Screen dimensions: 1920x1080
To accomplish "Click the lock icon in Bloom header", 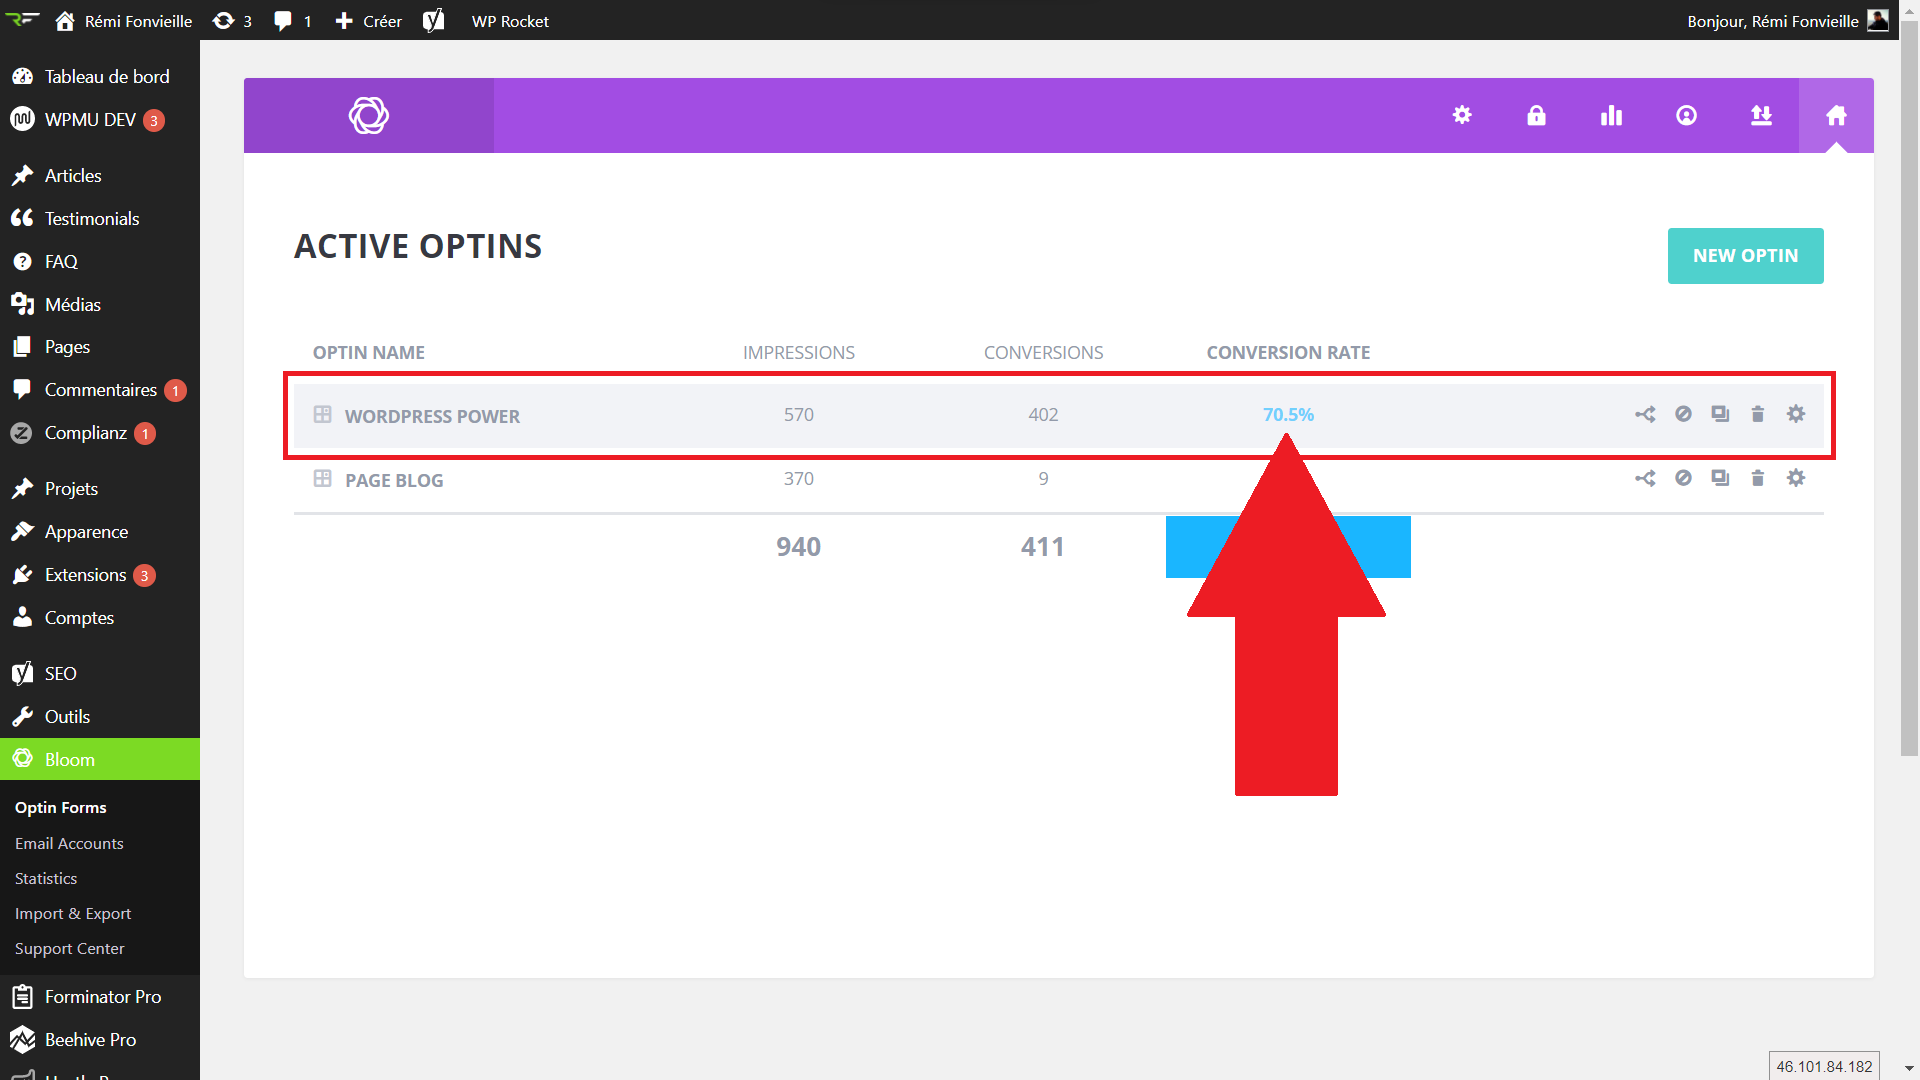I will click(x=1536, y=115).
